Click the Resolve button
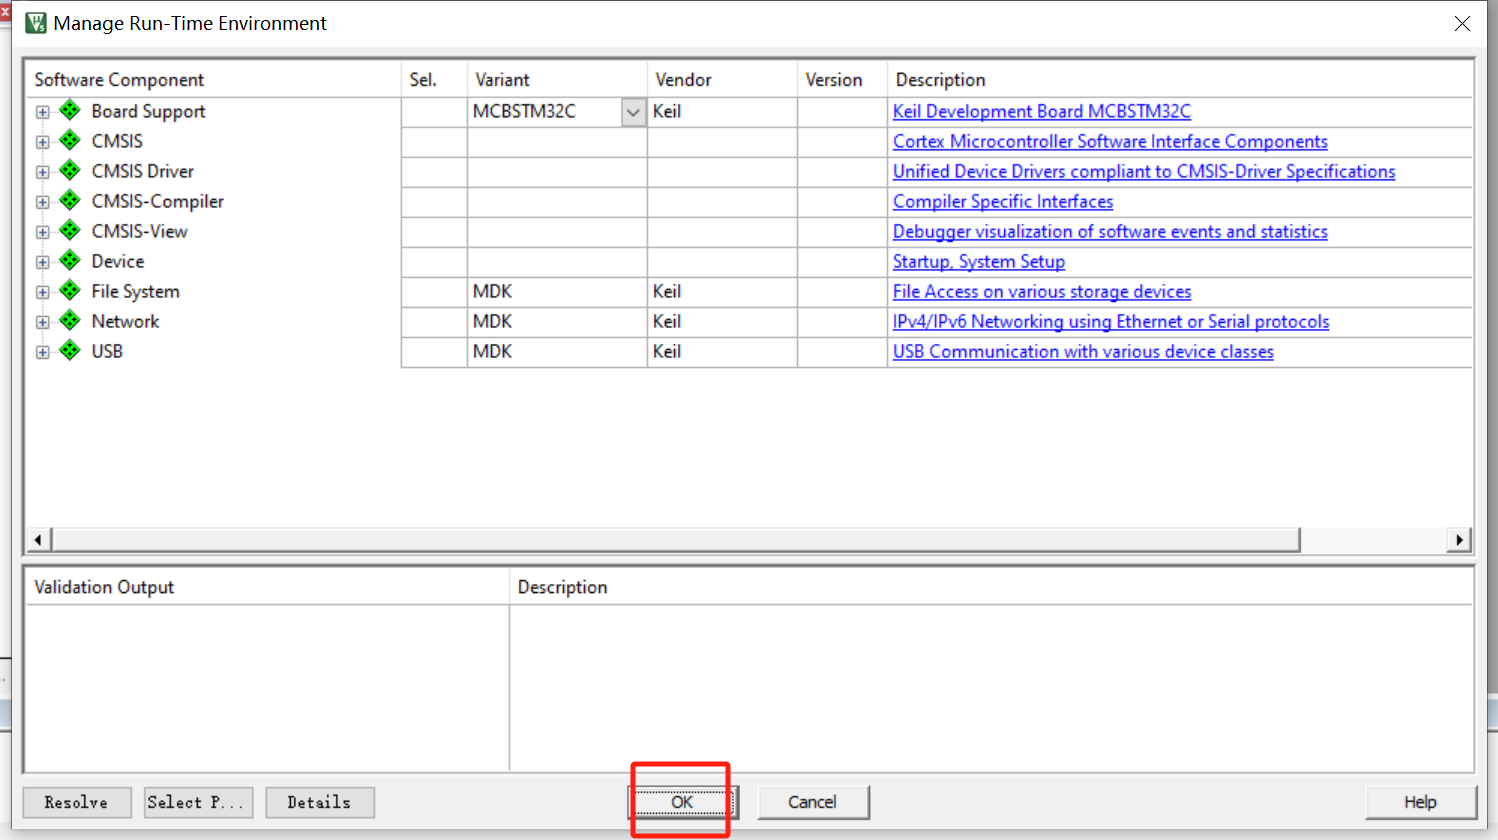The width and height of the screenshot is (1498, 840). [x=77, y=802]
